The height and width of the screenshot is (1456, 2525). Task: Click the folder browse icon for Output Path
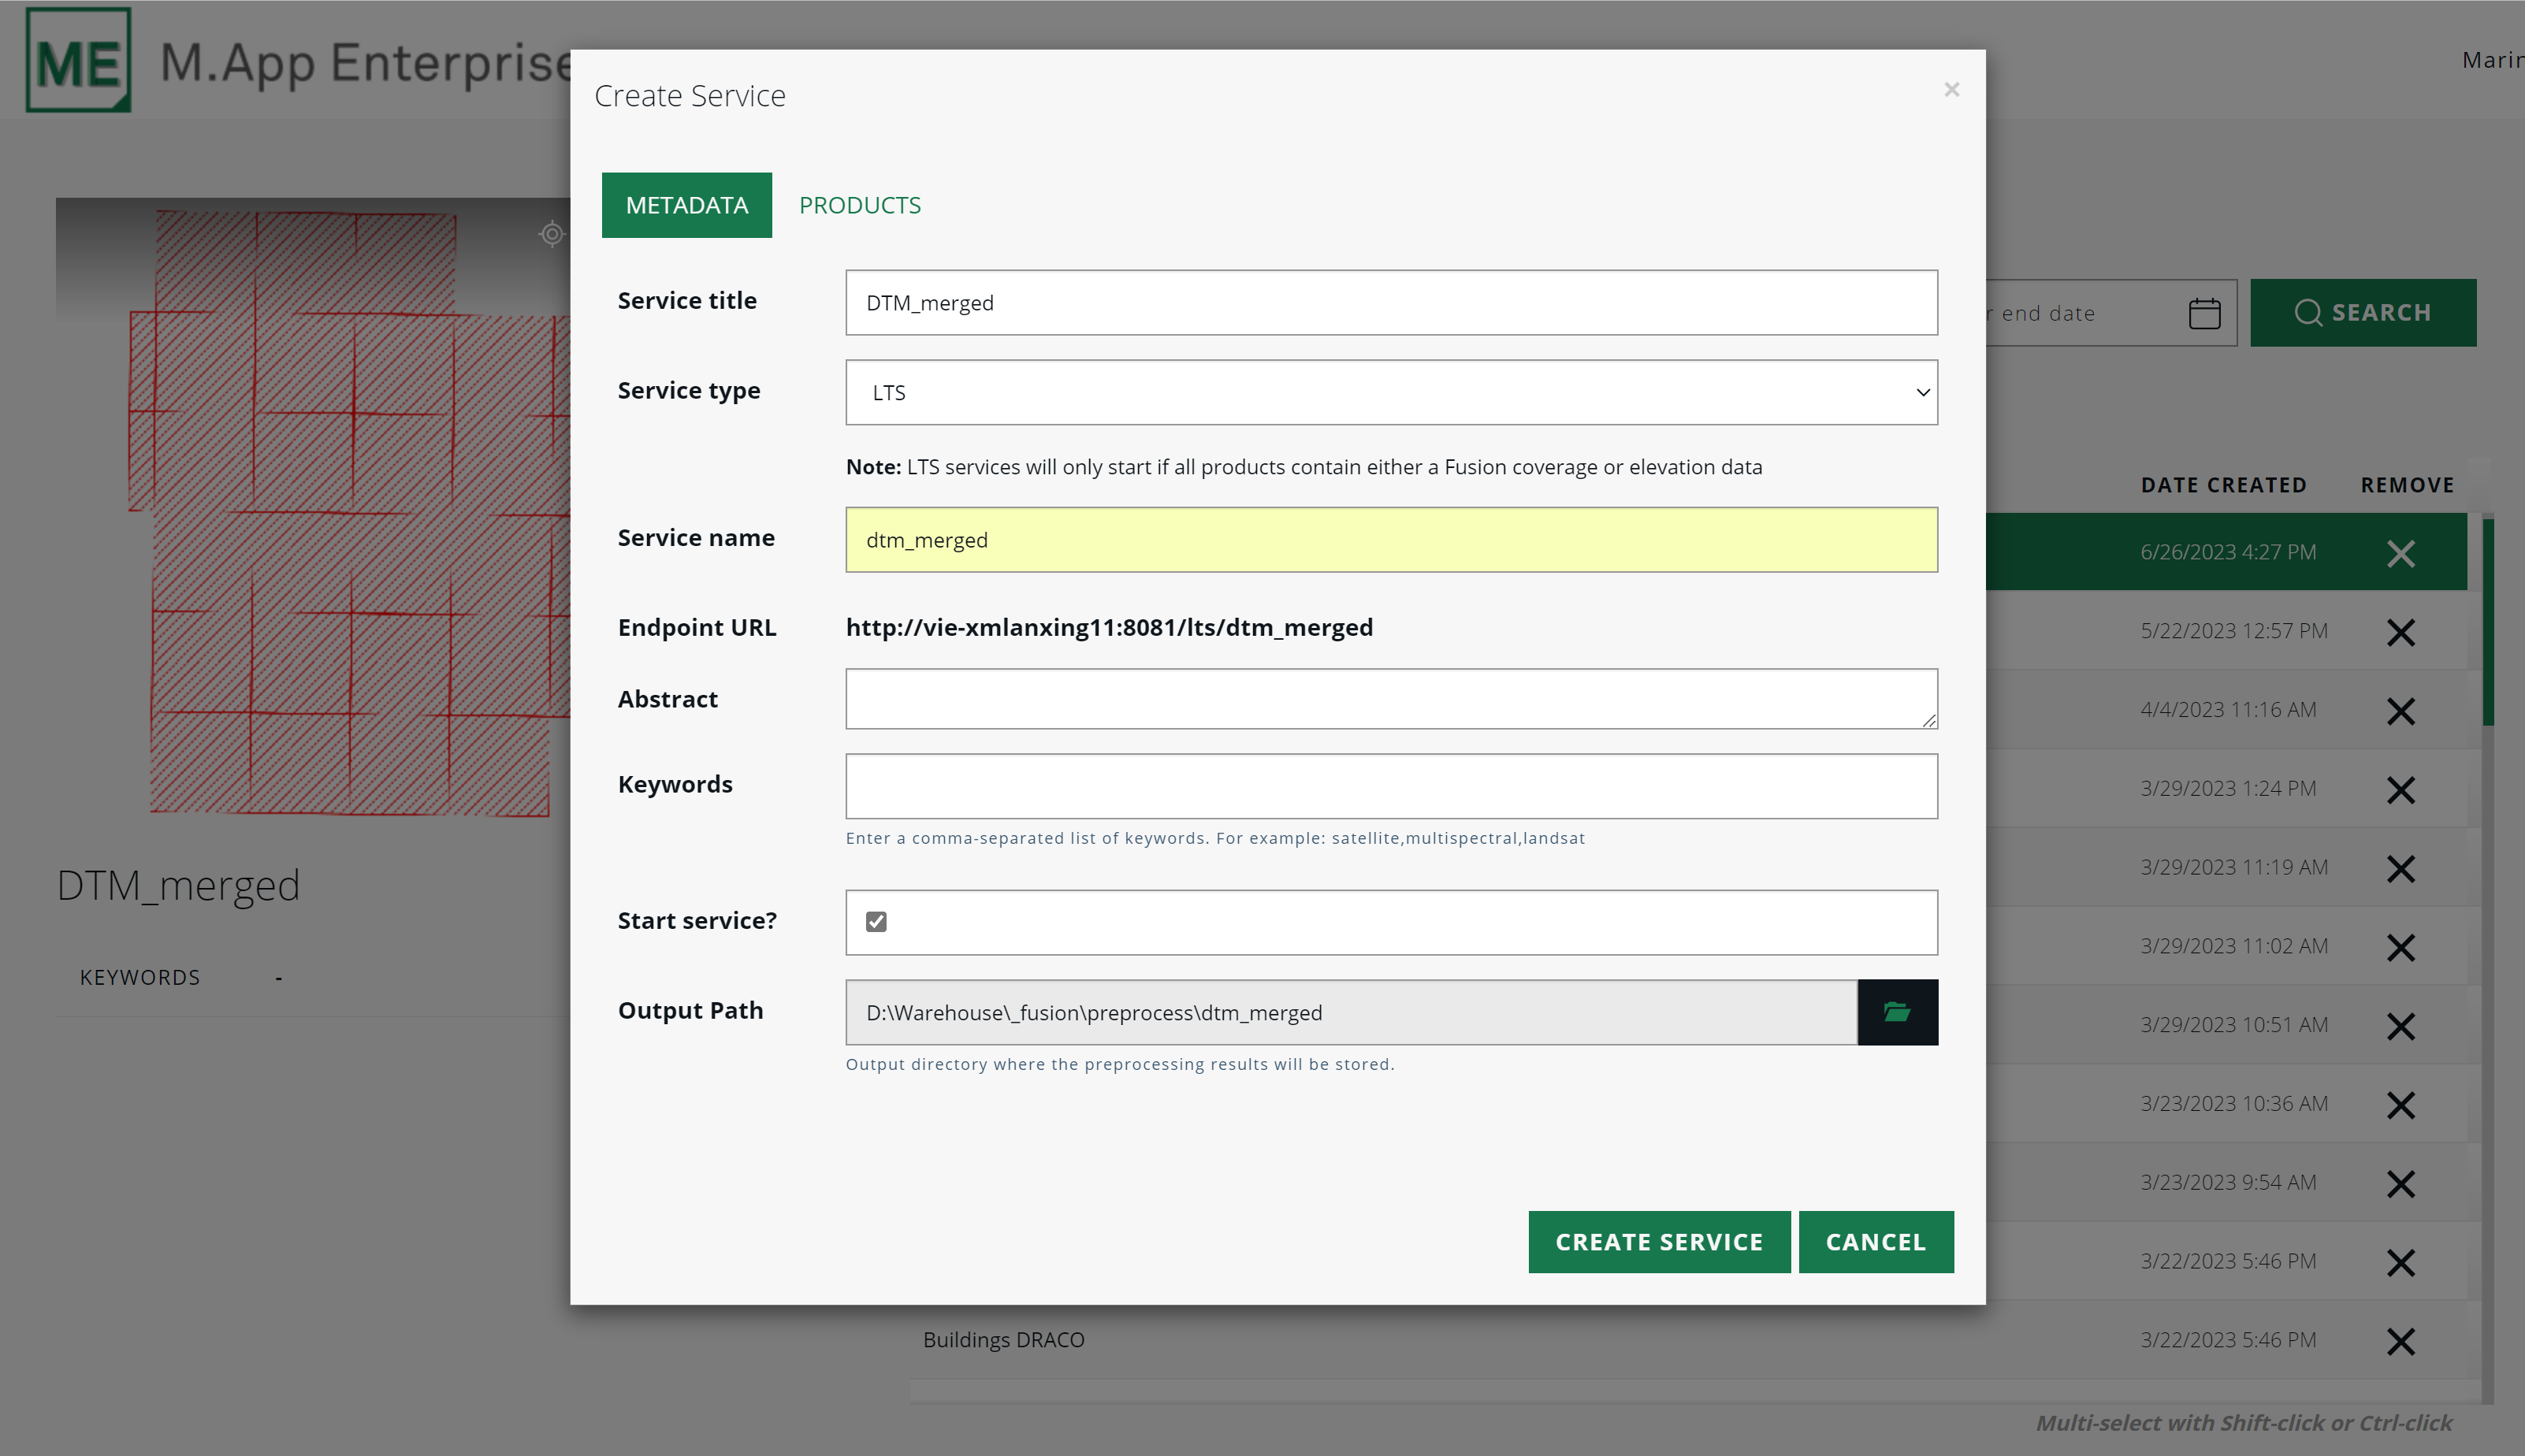point(1896,1012)
